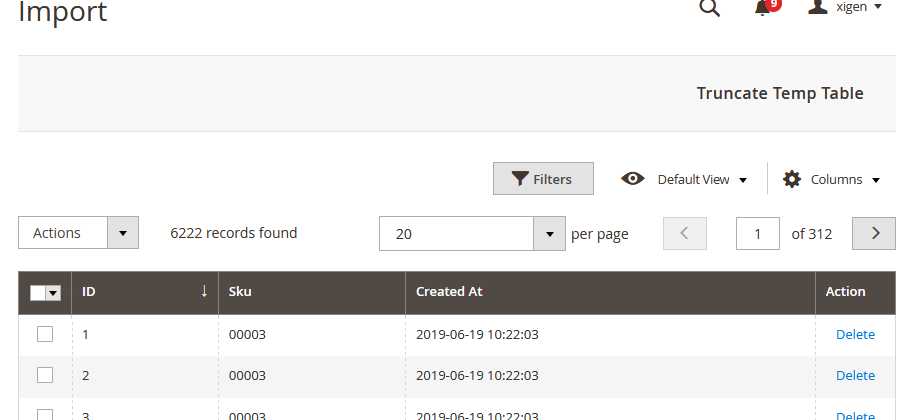Screen dimensions: 912x420
Task: Click the xigen user account icon
Action: (x=818, y=6)
